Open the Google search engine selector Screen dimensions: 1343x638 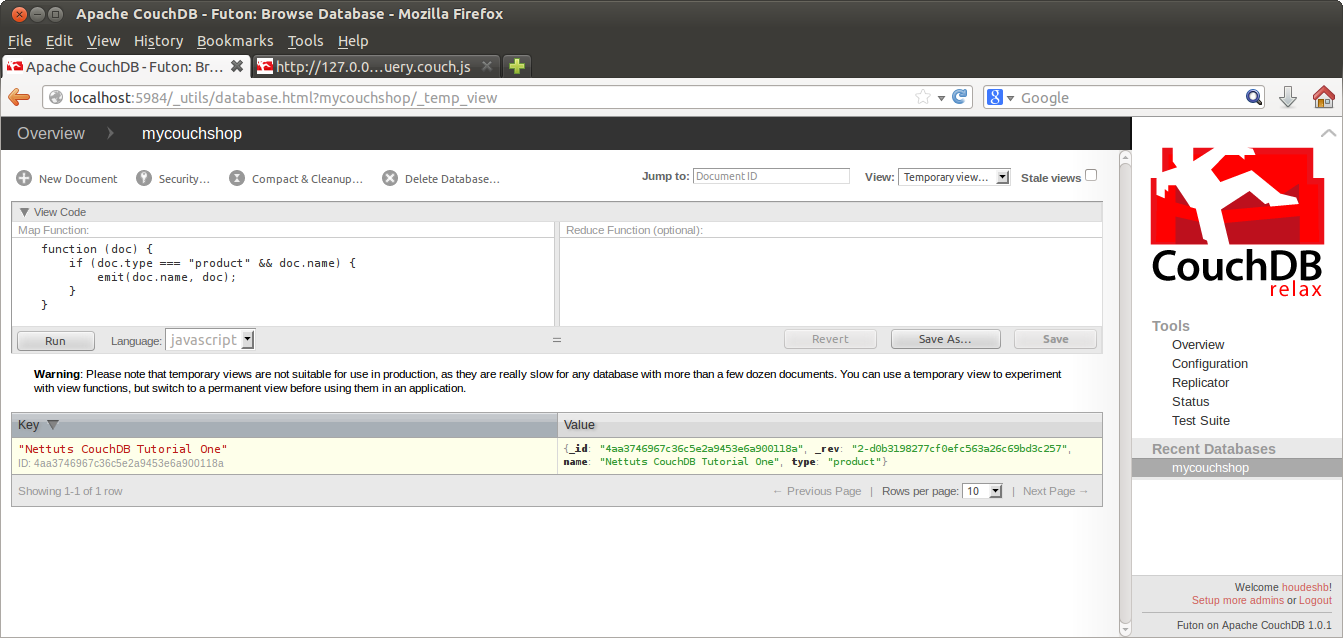tap(1001, 97)
